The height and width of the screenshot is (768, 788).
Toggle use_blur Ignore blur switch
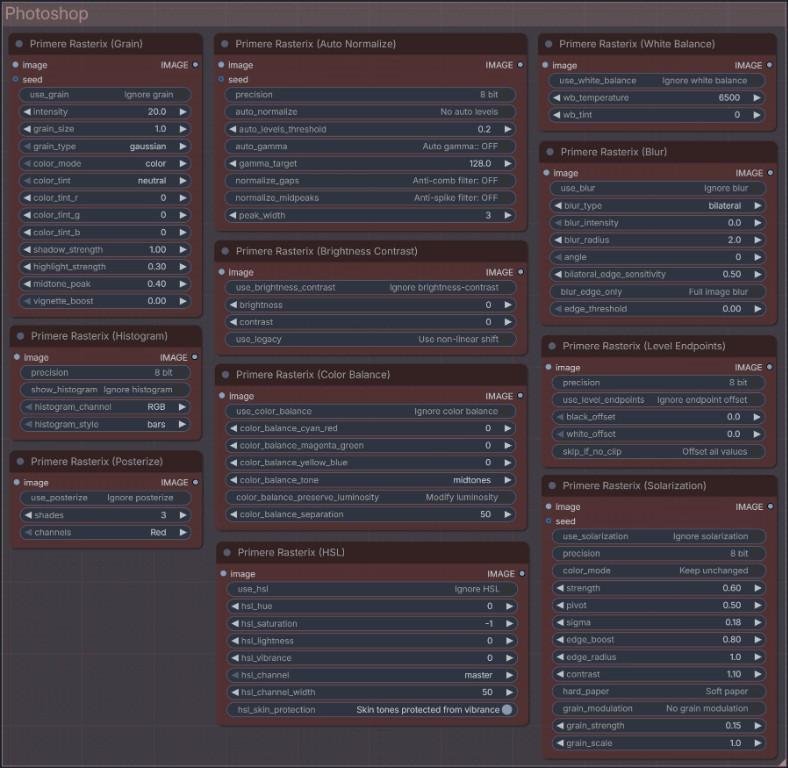coord(658,188)
